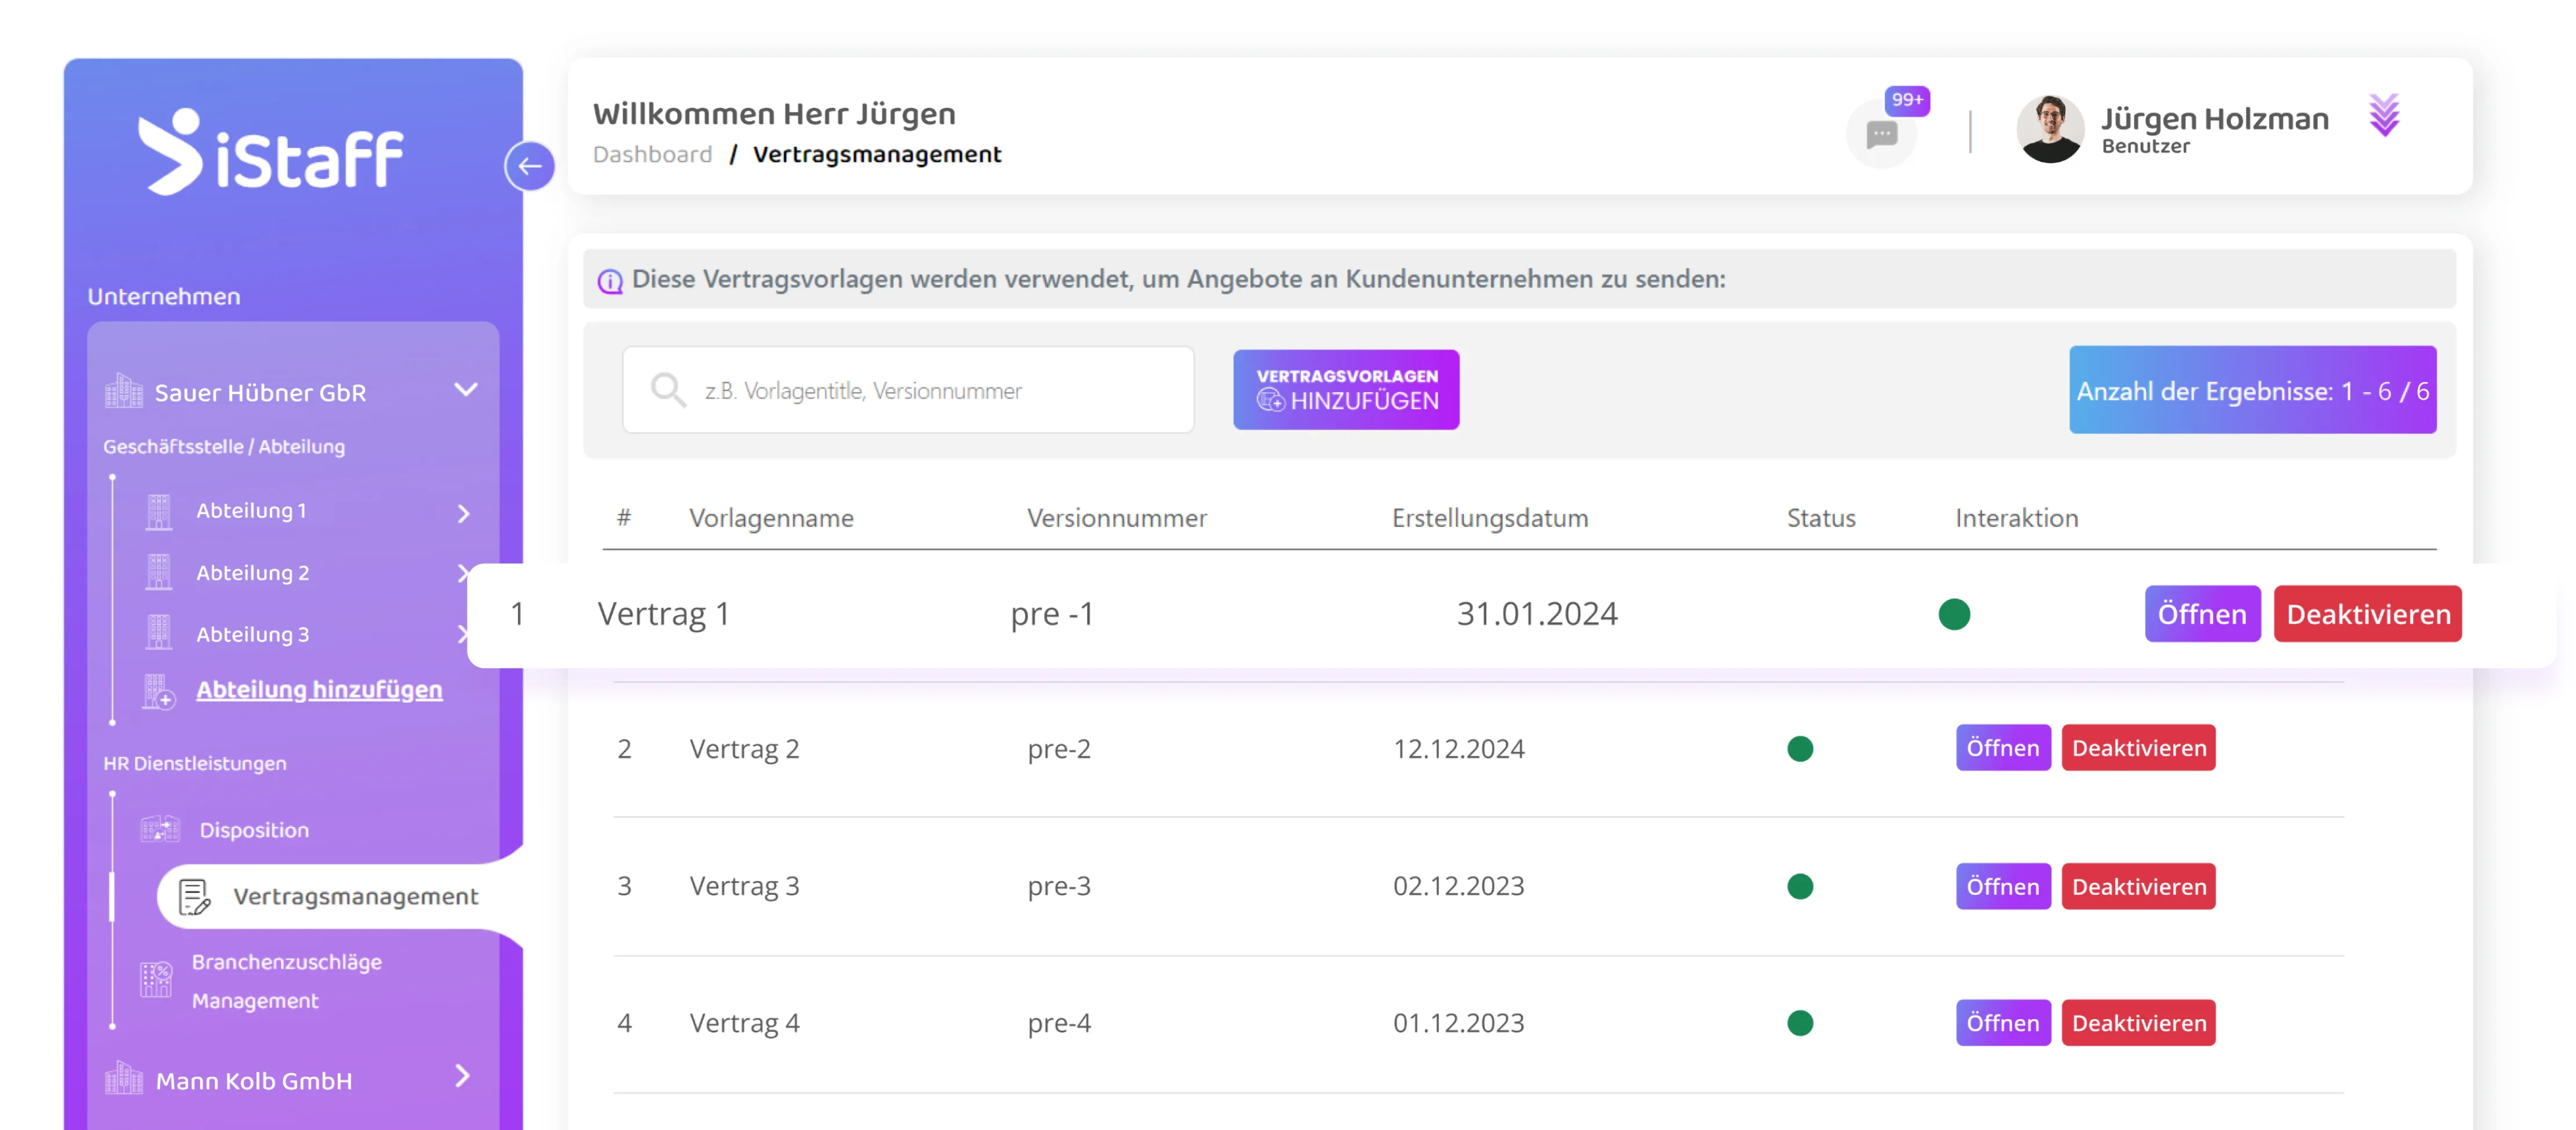Deactivate Vertrag 1
This screenshot has height=1130, width=2576.
coord(2367,614)
